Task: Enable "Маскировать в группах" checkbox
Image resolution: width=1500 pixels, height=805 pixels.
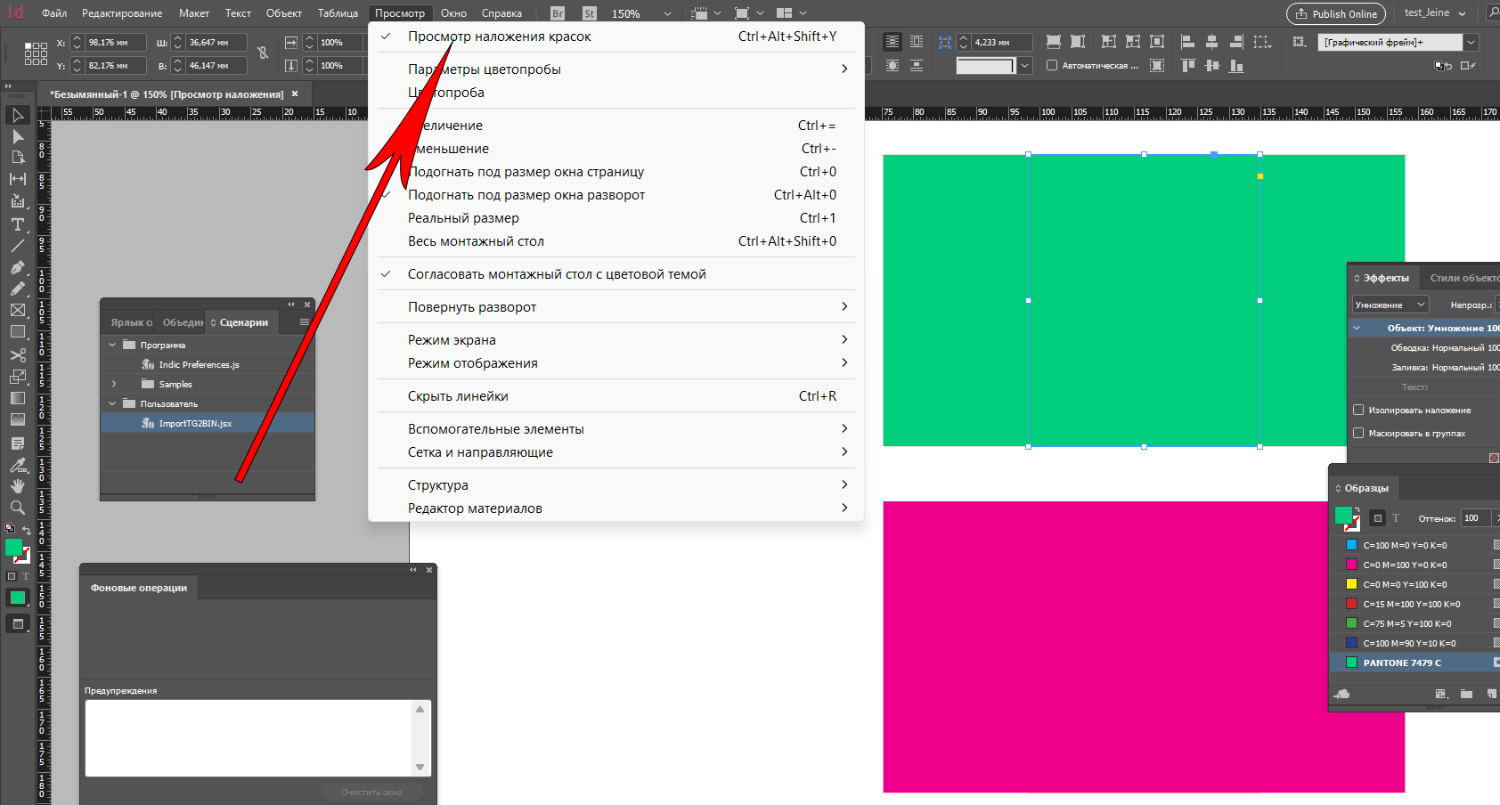Action: (1358, 433)
